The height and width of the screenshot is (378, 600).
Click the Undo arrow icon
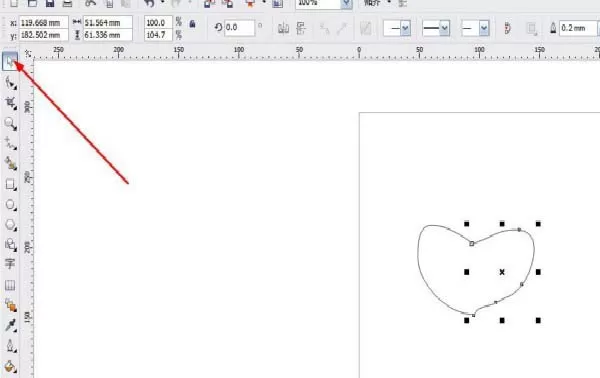point(149,3)
